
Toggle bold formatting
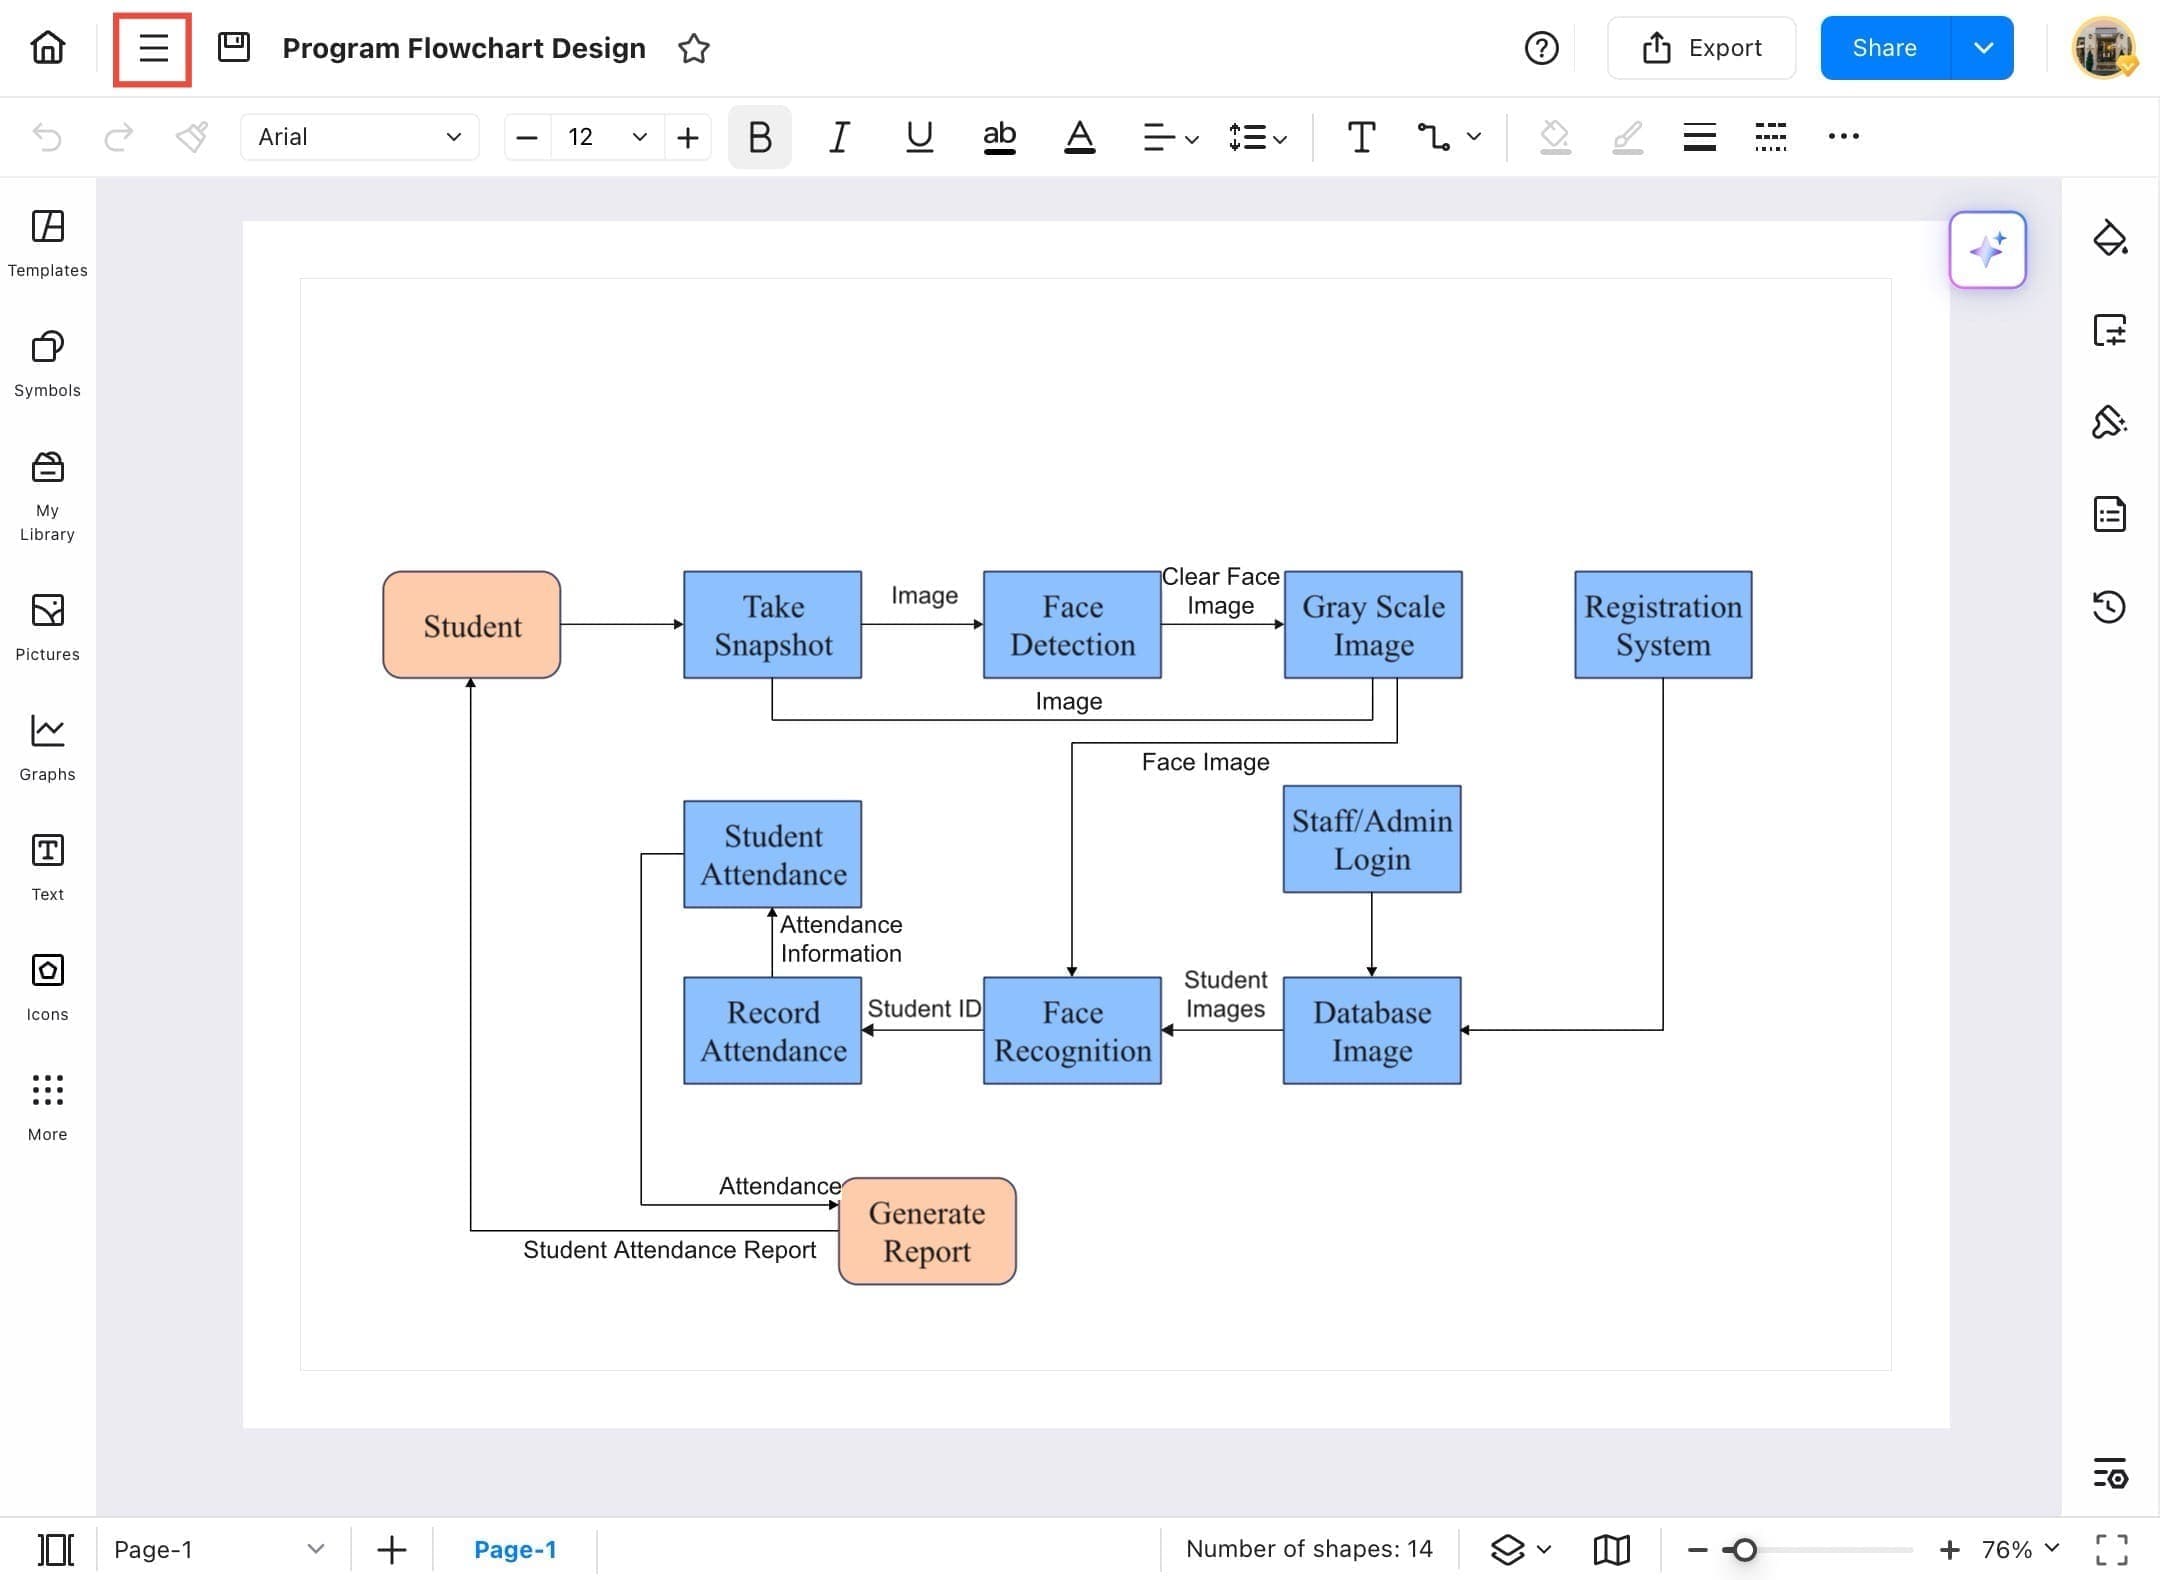(x=759, y=137)
